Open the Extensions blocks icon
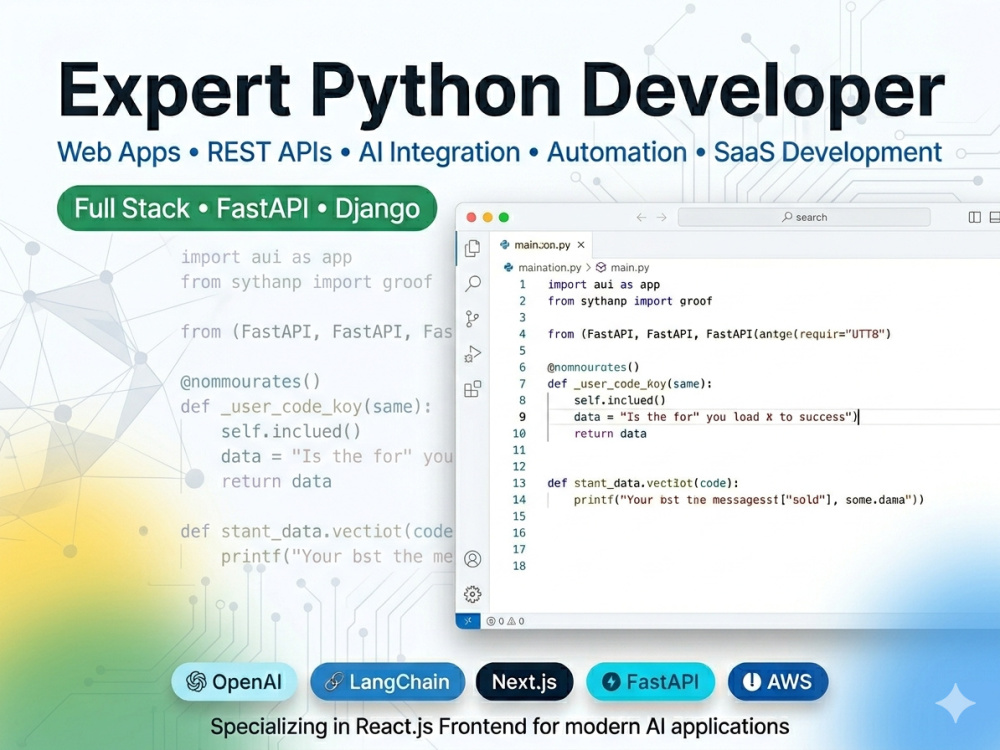The height and width of the screenshot is (750, 1000). pyautogui.click(x=473, y=389)
